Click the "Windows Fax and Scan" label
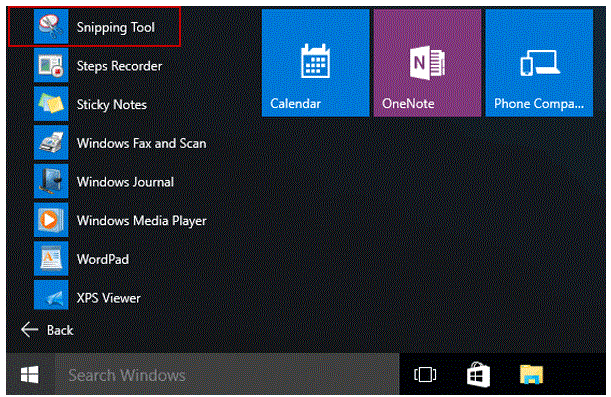 141,143
